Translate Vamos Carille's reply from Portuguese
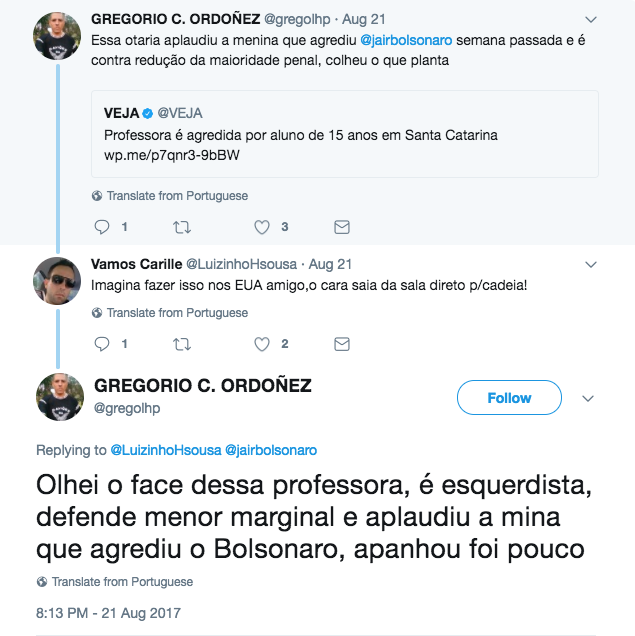Screen dimensions: 635x636 177,312
